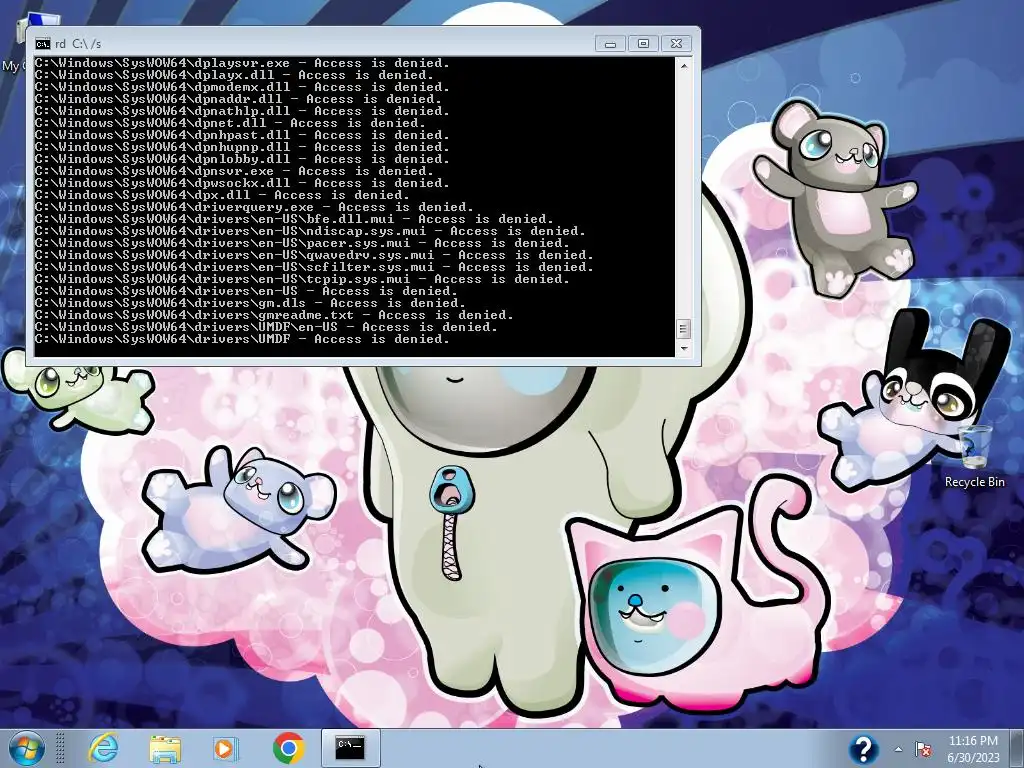Click the dpnathlp.dll access denied line
Screen dimensions: 1024x768
pyautogui.click(x=242, y=111)
